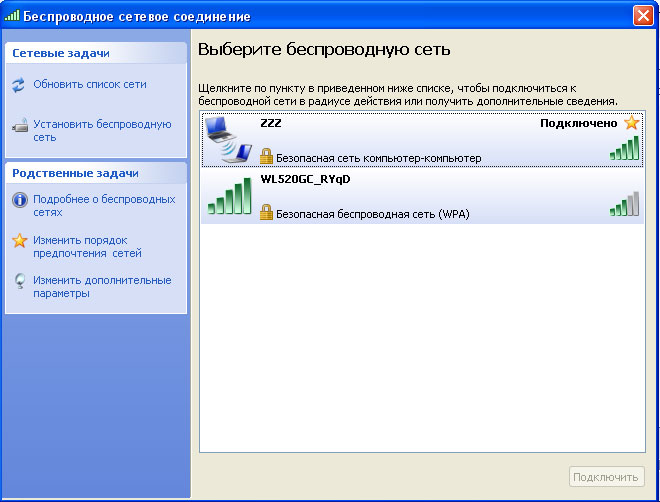Viewport: 660px width, 502px height.
Task: Click the refresh arrows icon in Сетевые задачи
Action: [x=19, y=85]
